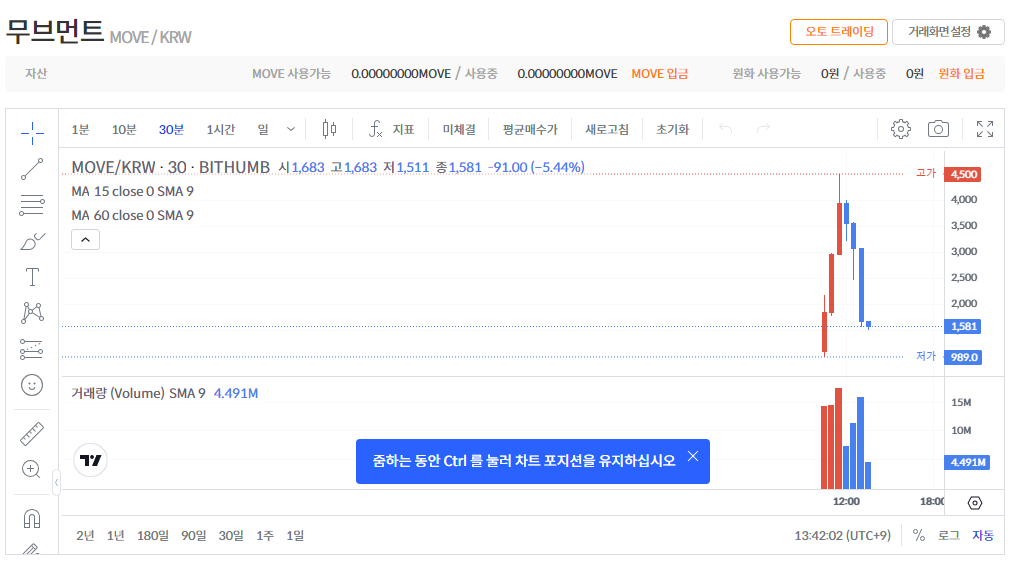The image size is (1015, 561).
Task: Set range to 1년
Action: point(115,535)
